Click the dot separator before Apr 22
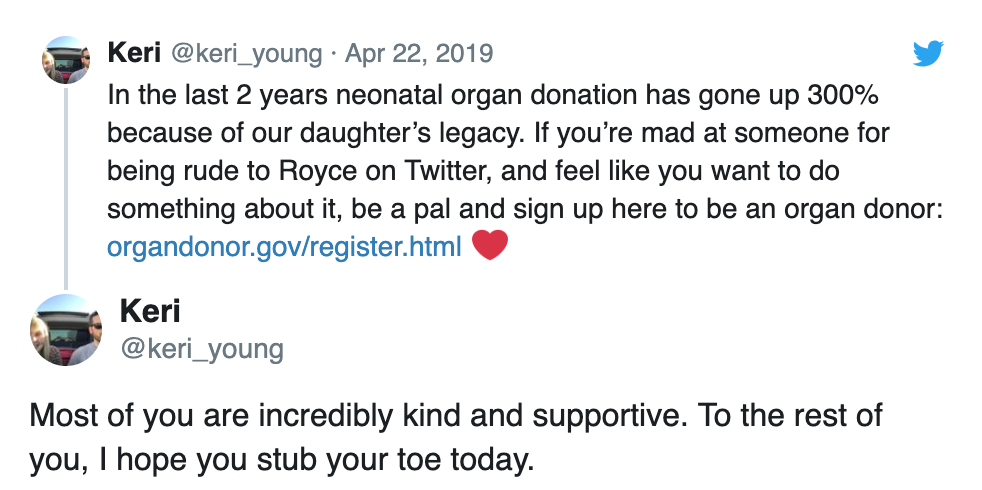The height and width of the screenshot is (490, 982). point(334,55)
